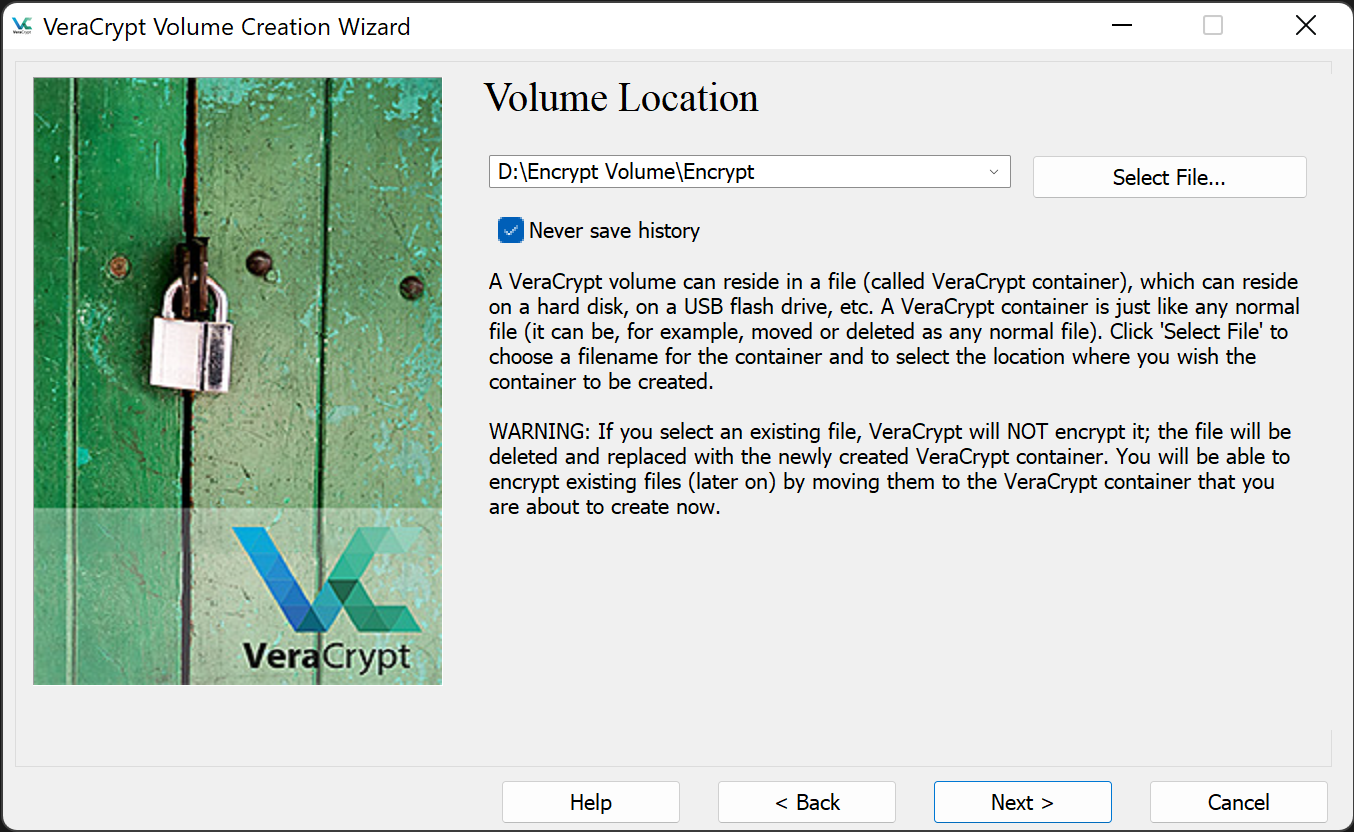Click inside the 'D:\Encrypt Volume\Encrypt' path field

(x=700, y=171)
